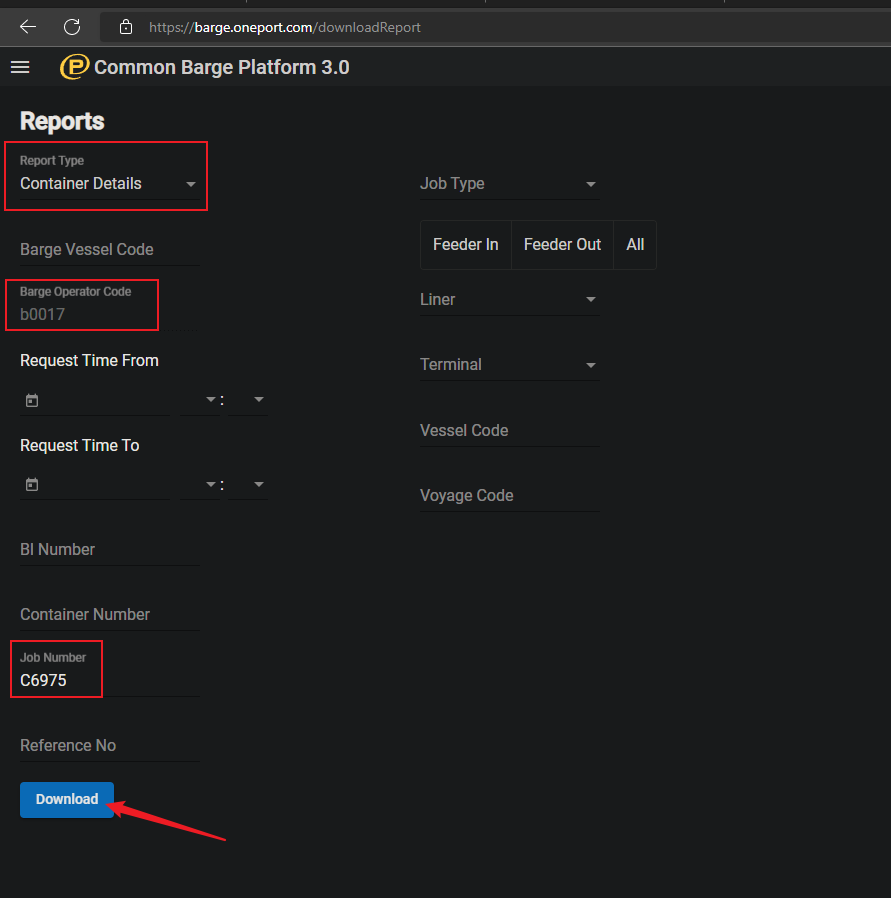Focus the Reference No field
This screenshot has width=891, height=898.
[110, 746]
